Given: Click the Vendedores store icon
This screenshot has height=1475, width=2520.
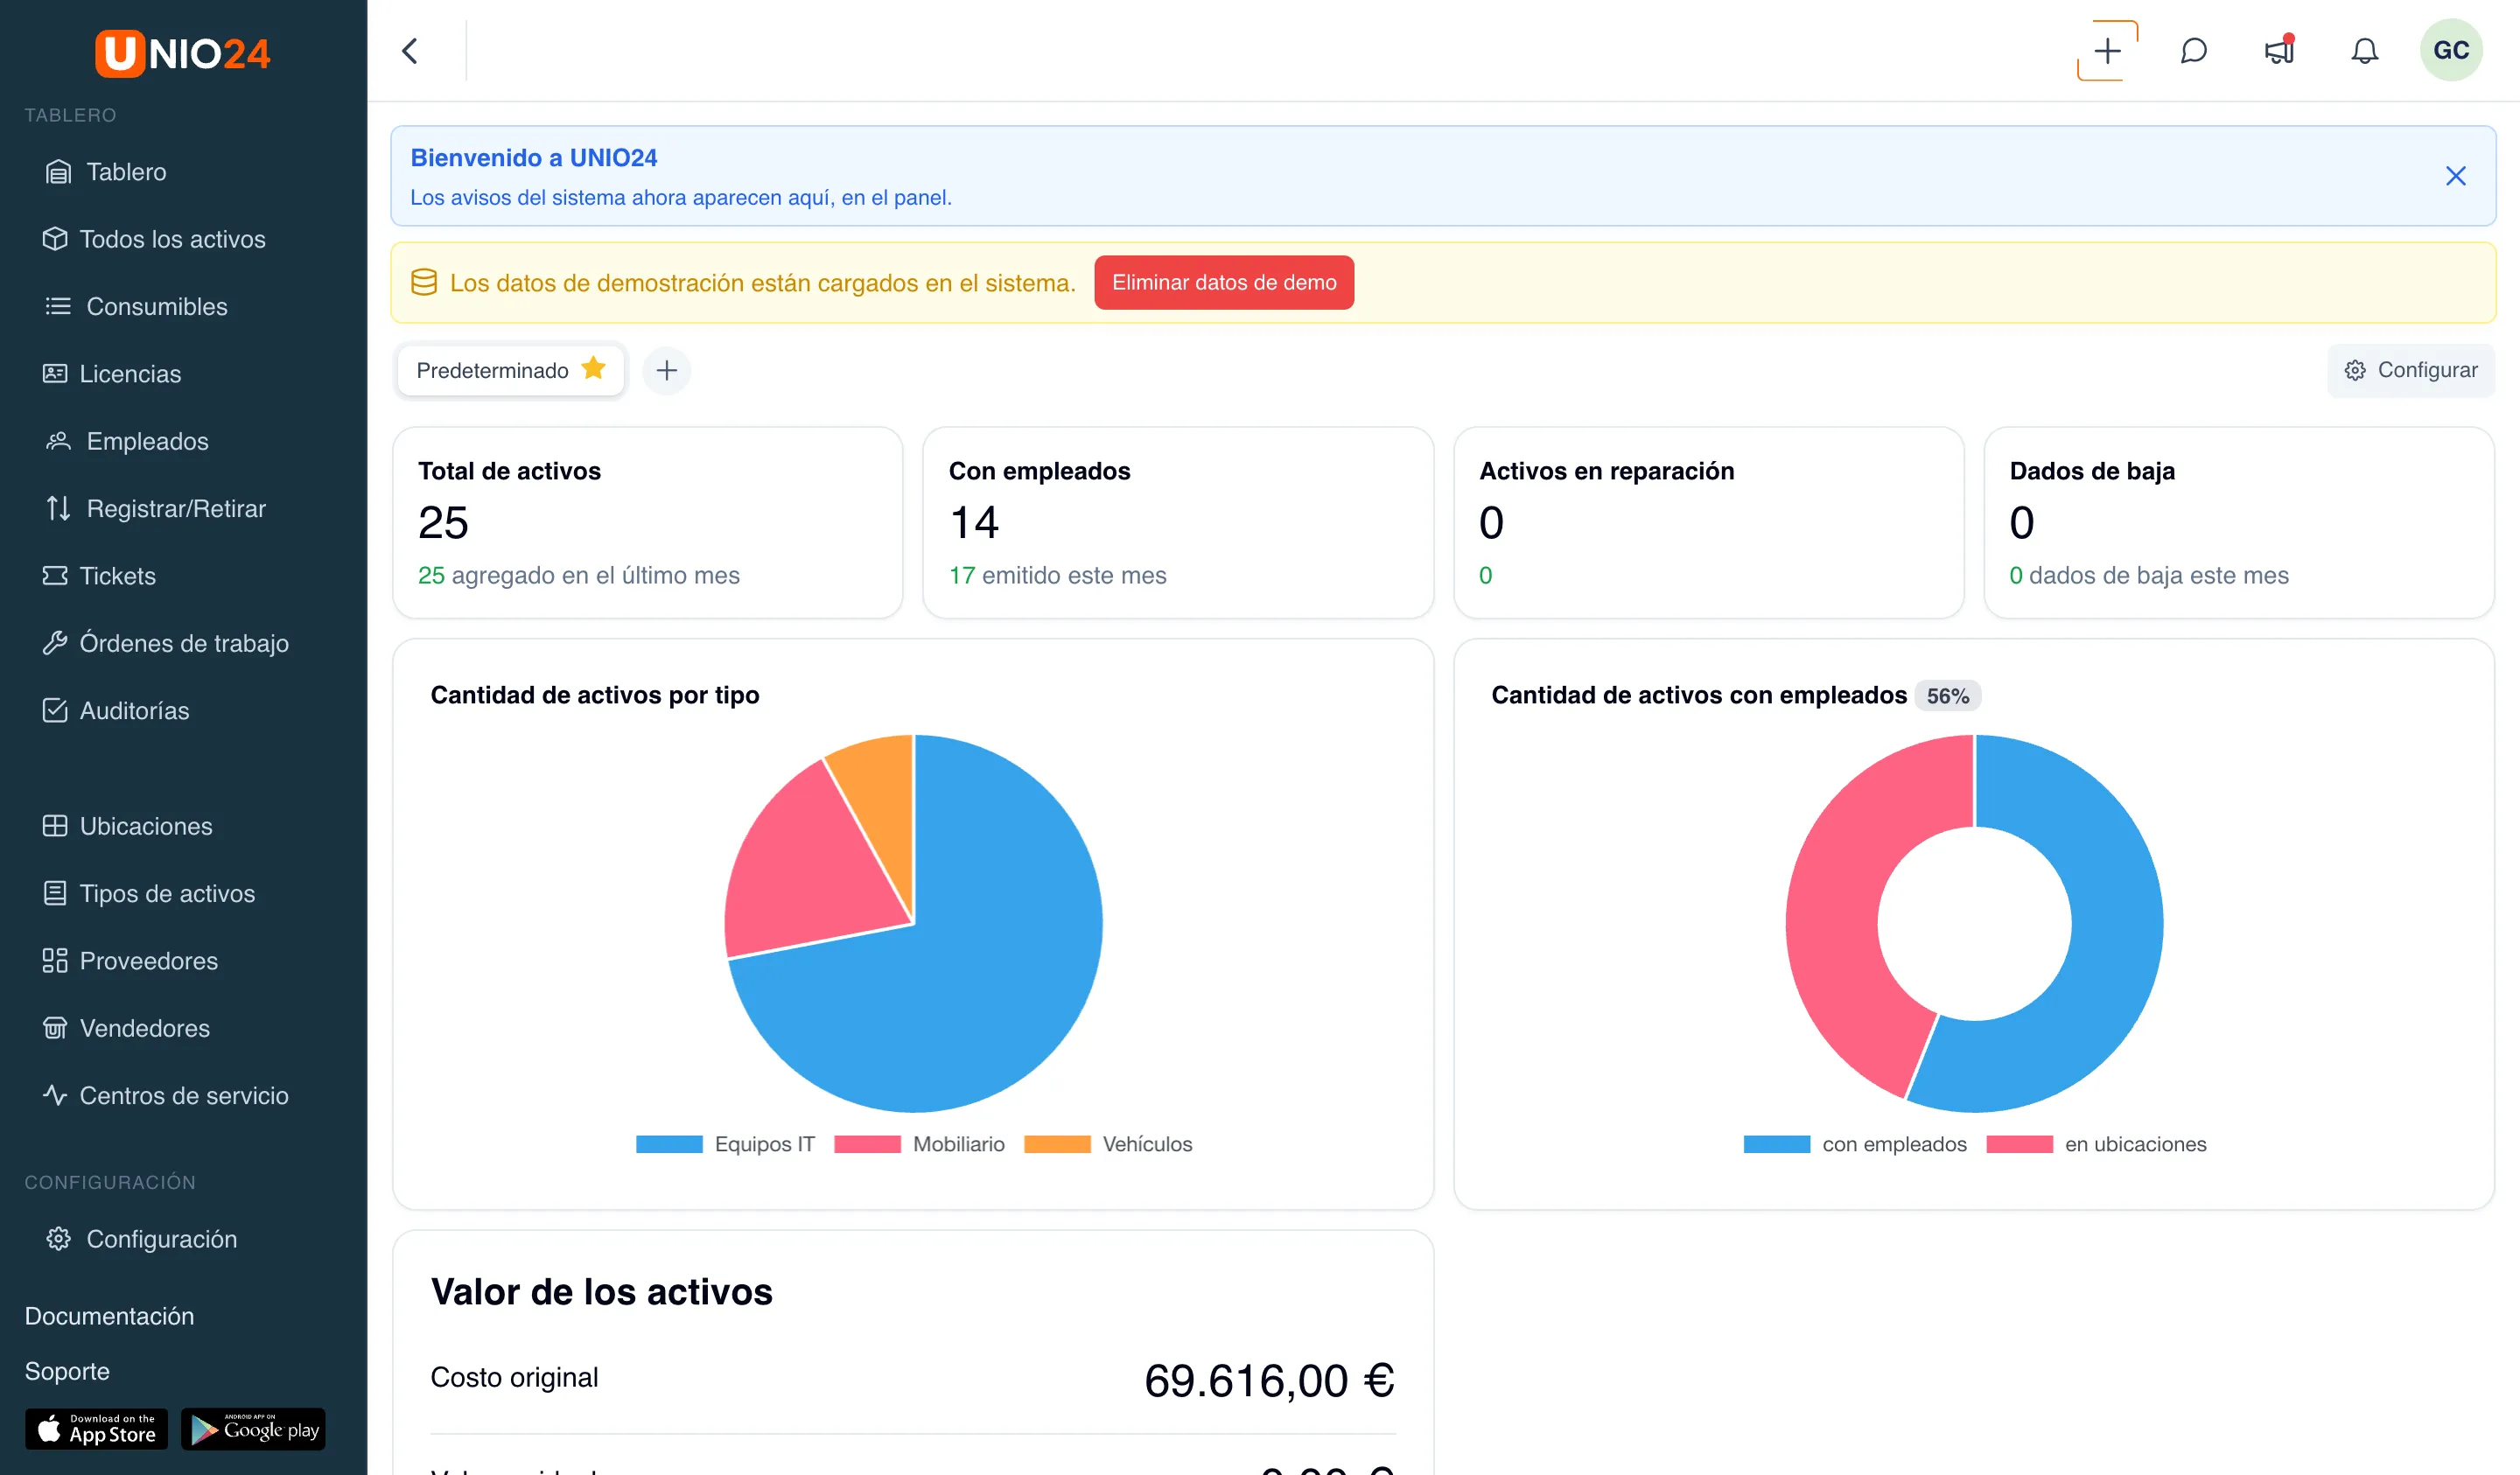Looking at the screenshot, I should (x=55, y=1028).
